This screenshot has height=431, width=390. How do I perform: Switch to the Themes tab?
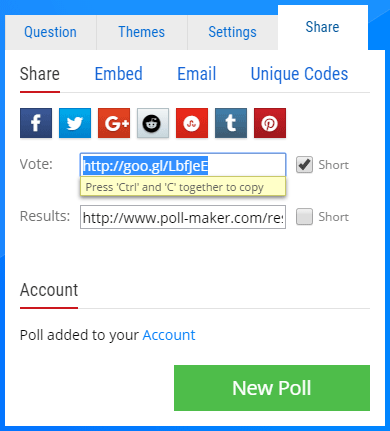[142, 32]
